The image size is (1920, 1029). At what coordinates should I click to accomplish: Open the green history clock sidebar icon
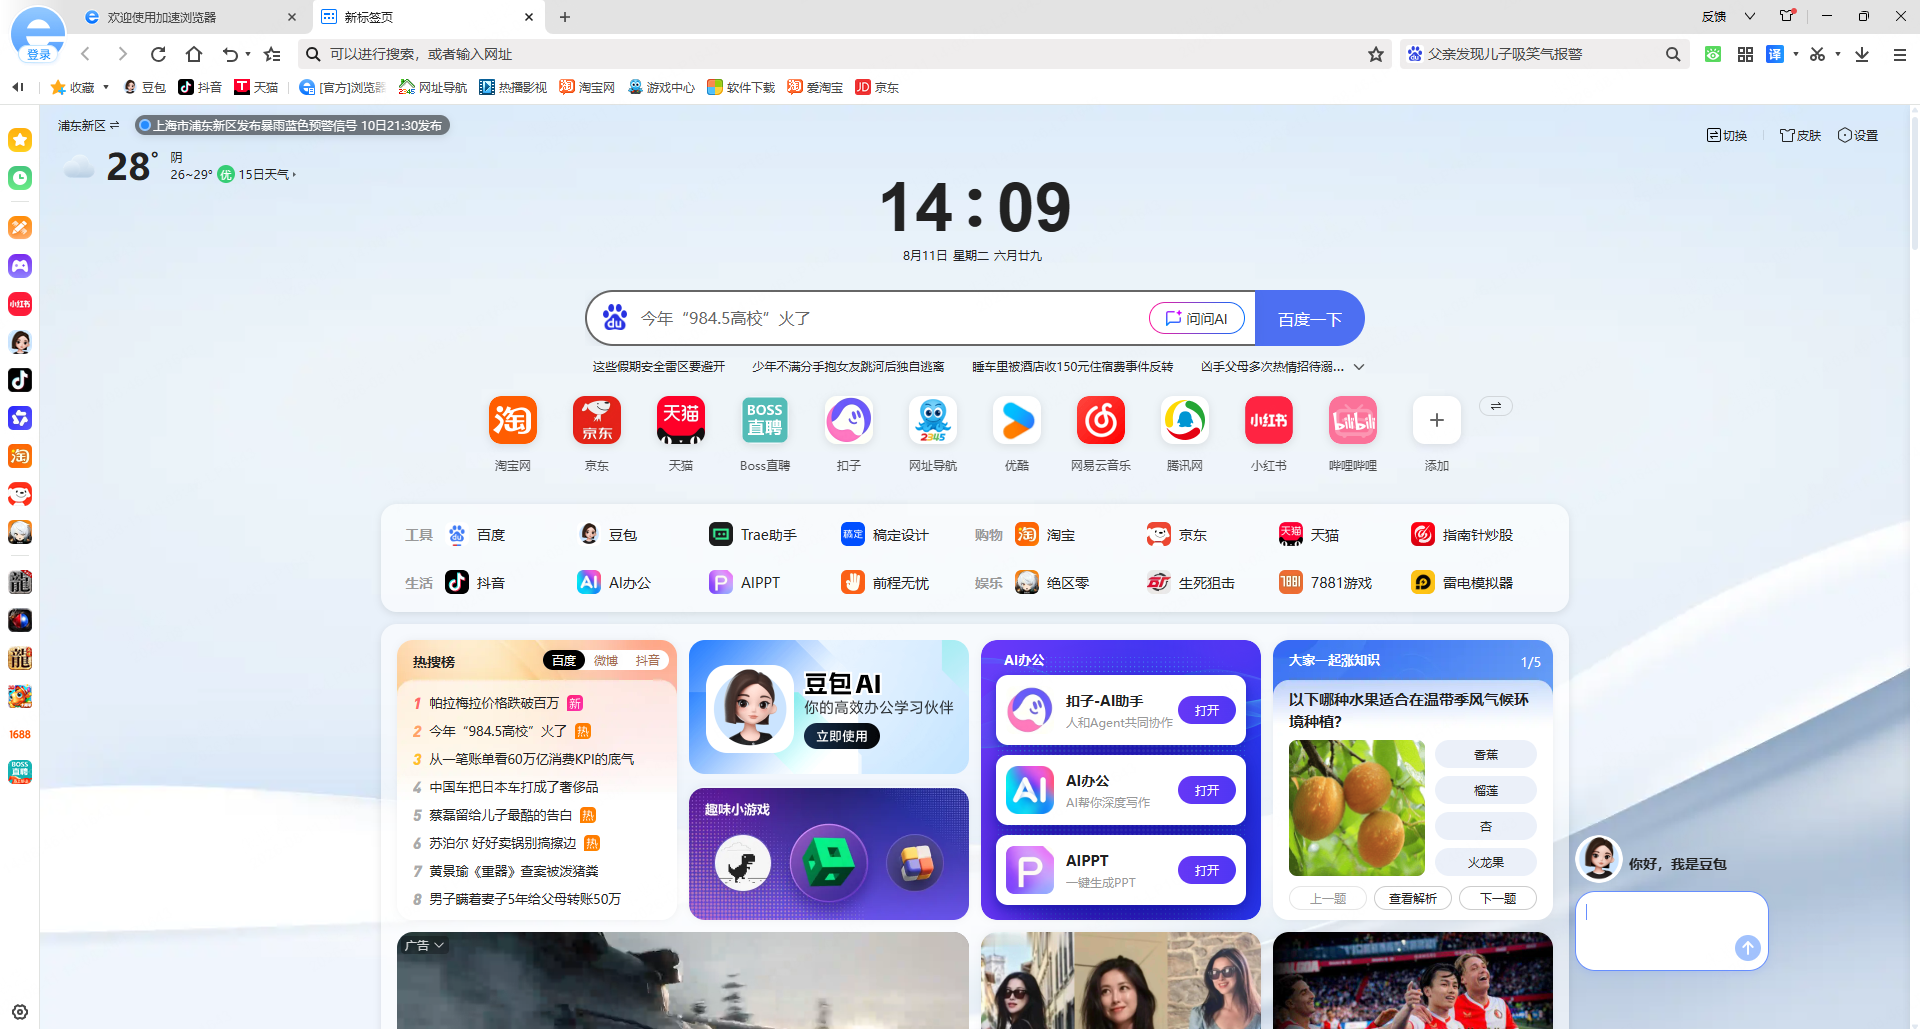click(20, 178)
